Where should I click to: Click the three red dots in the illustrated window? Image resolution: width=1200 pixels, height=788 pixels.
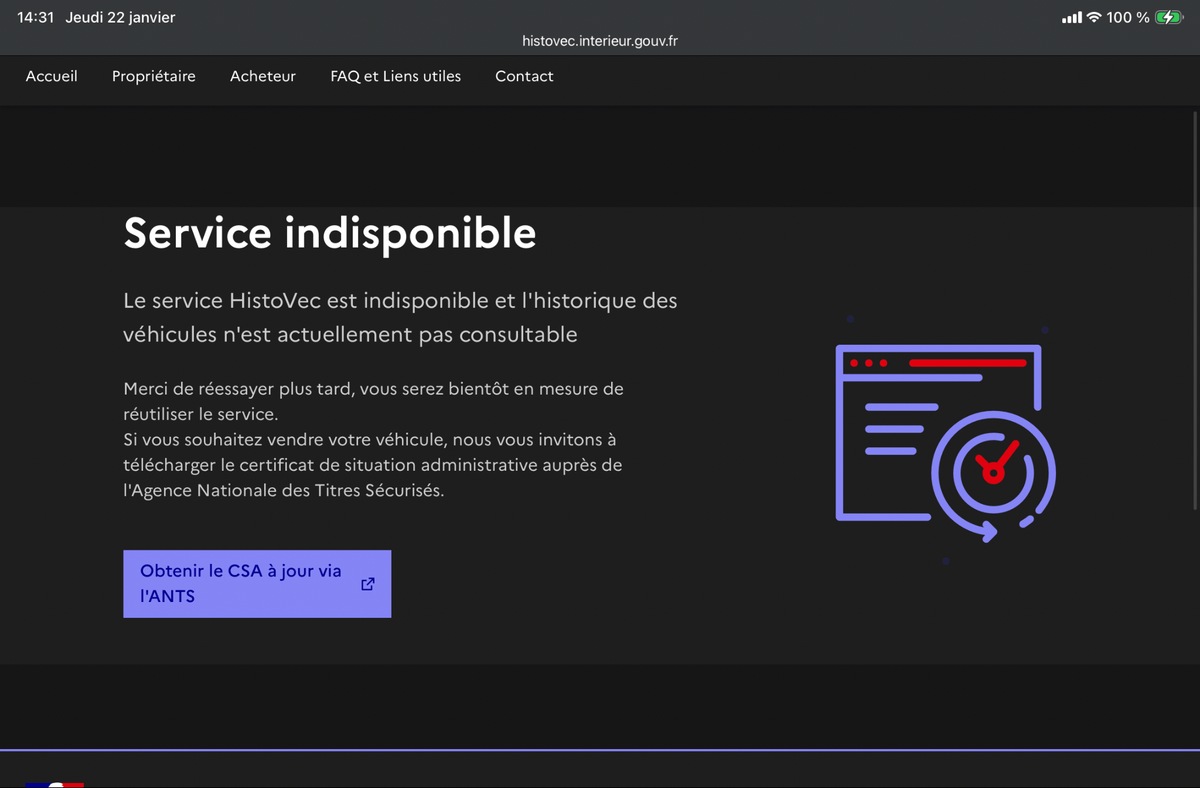tap(868, 363)
